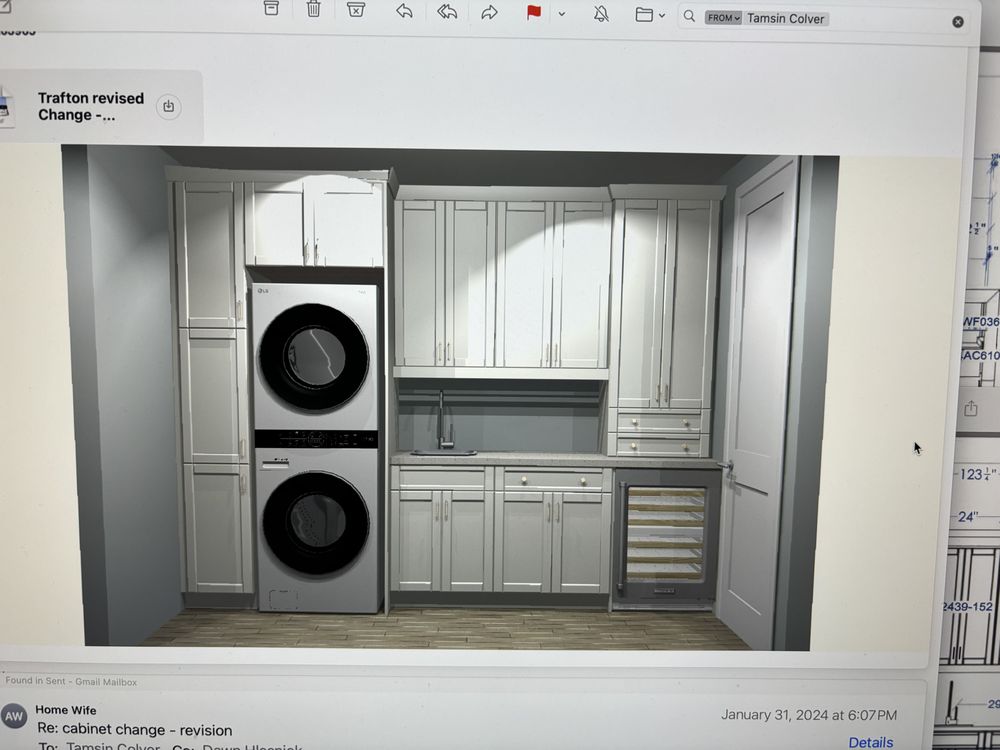Click the Archive message icon
This screenshot has height=750, width=1000.
coord(271,9)
